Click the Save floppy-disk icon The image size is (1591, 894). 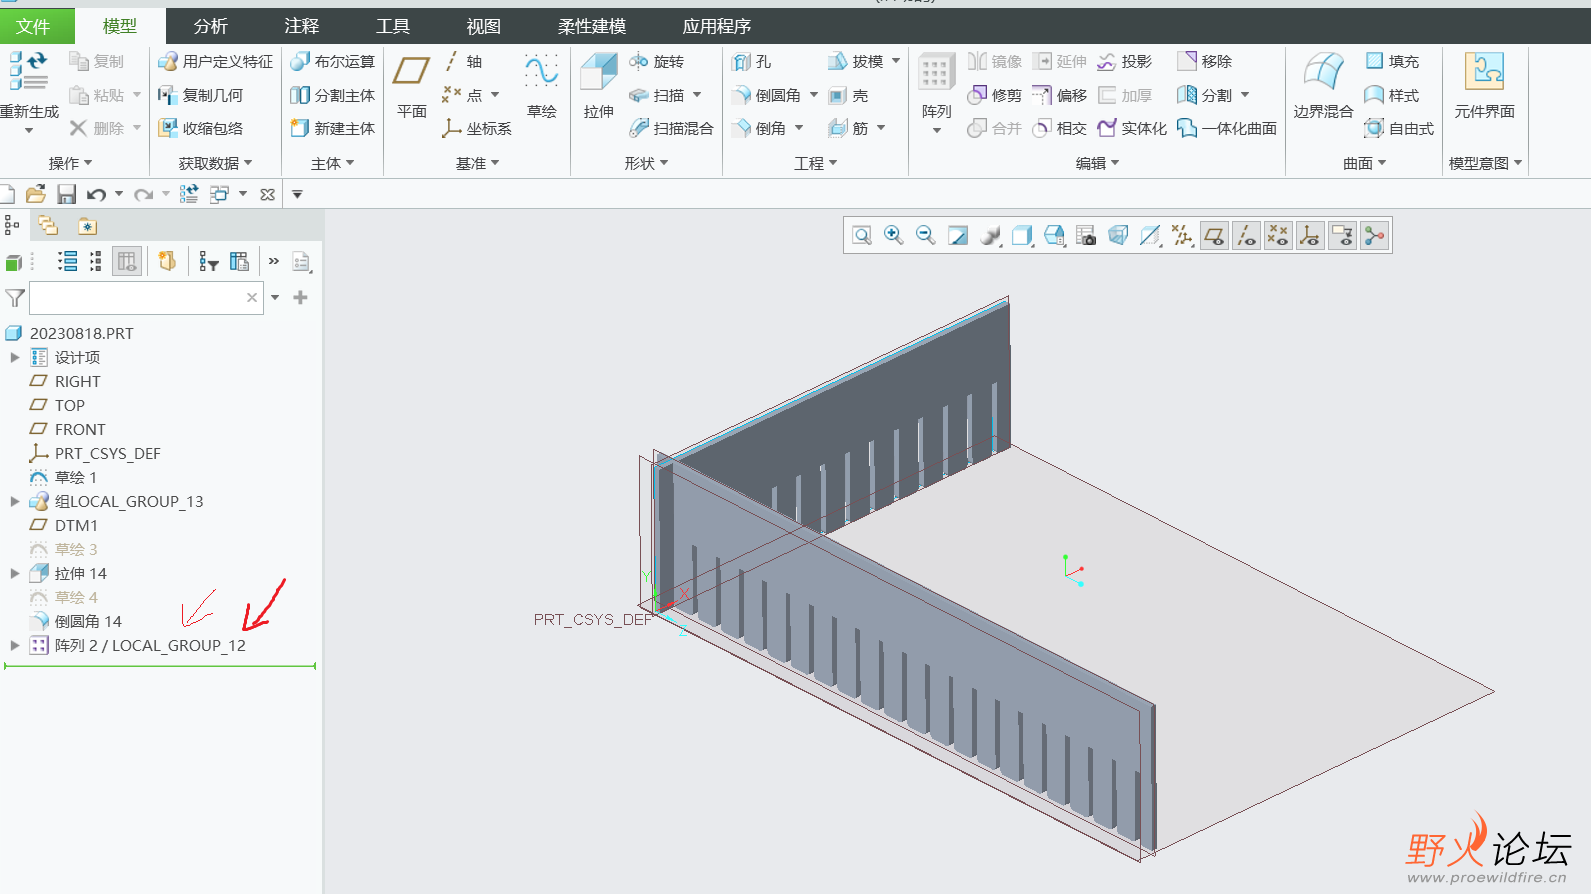66,194
